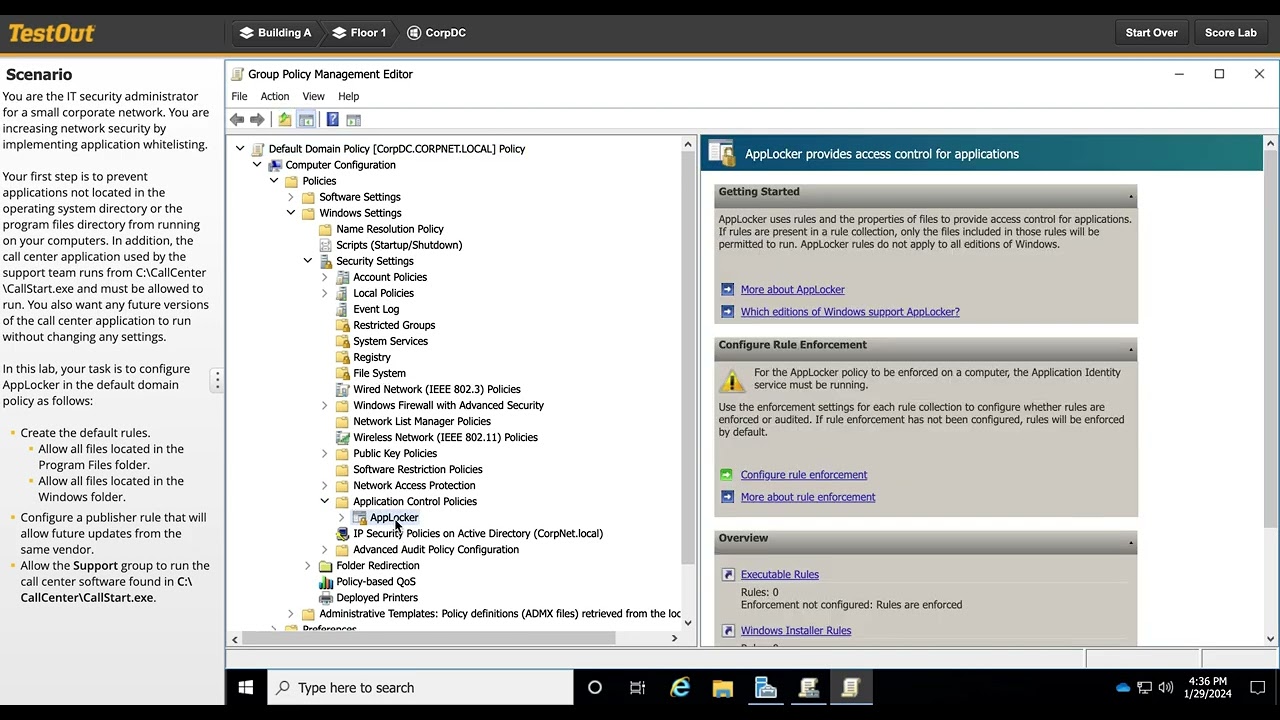The width and height of the screenshot is (1280, 720).
Task: Open File Explorer from taskbar
Action: [x=723, y=687]
